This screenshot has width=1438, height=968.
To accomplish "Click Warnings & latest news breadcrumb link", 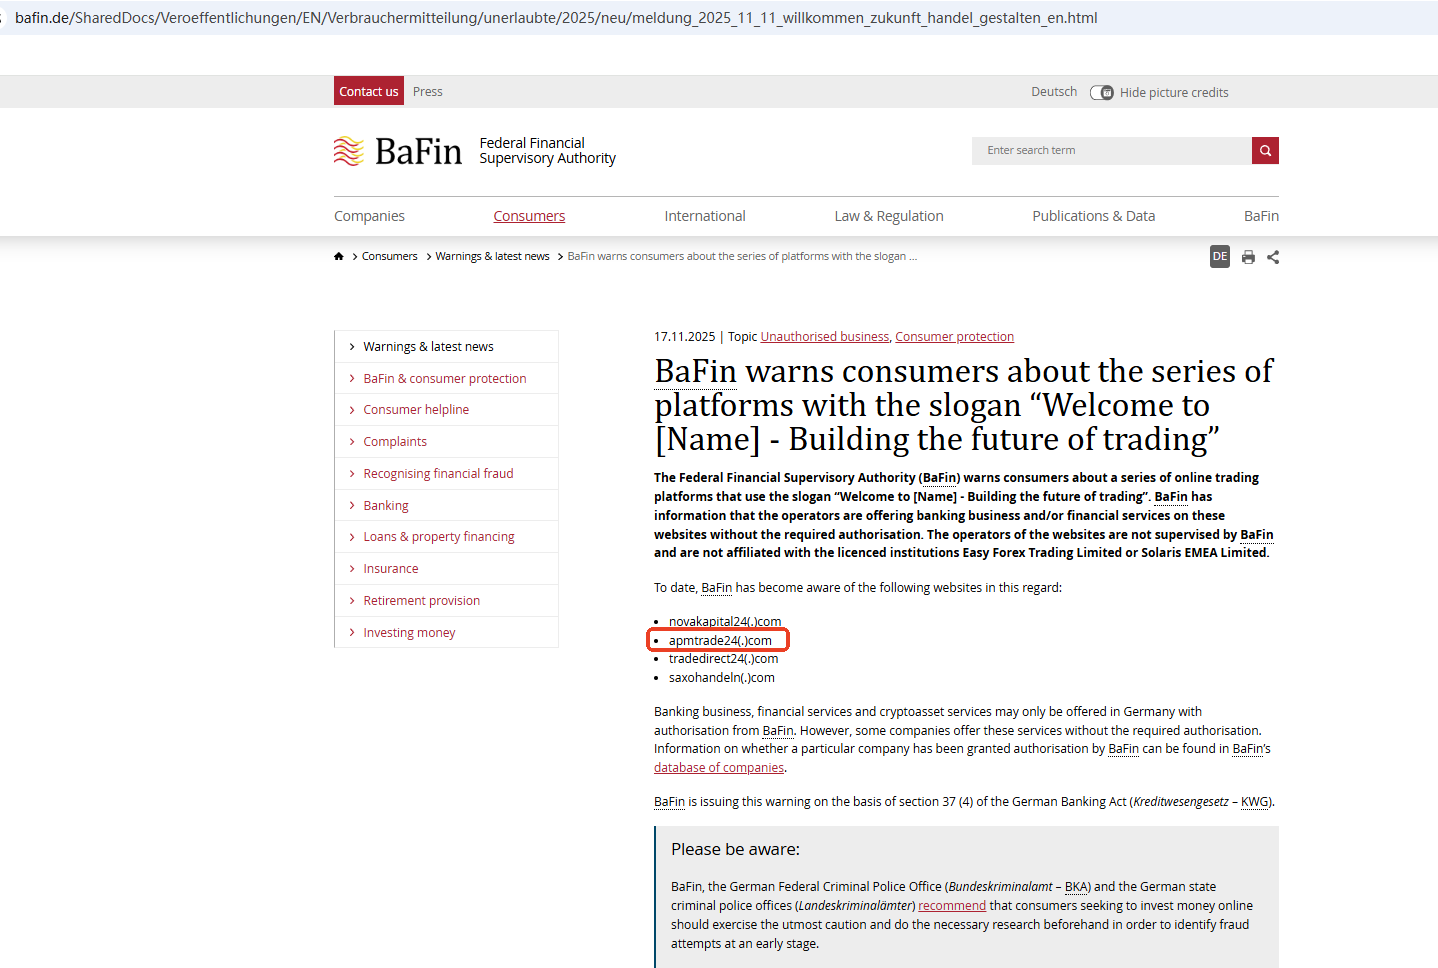I will (x=492, y=257).
